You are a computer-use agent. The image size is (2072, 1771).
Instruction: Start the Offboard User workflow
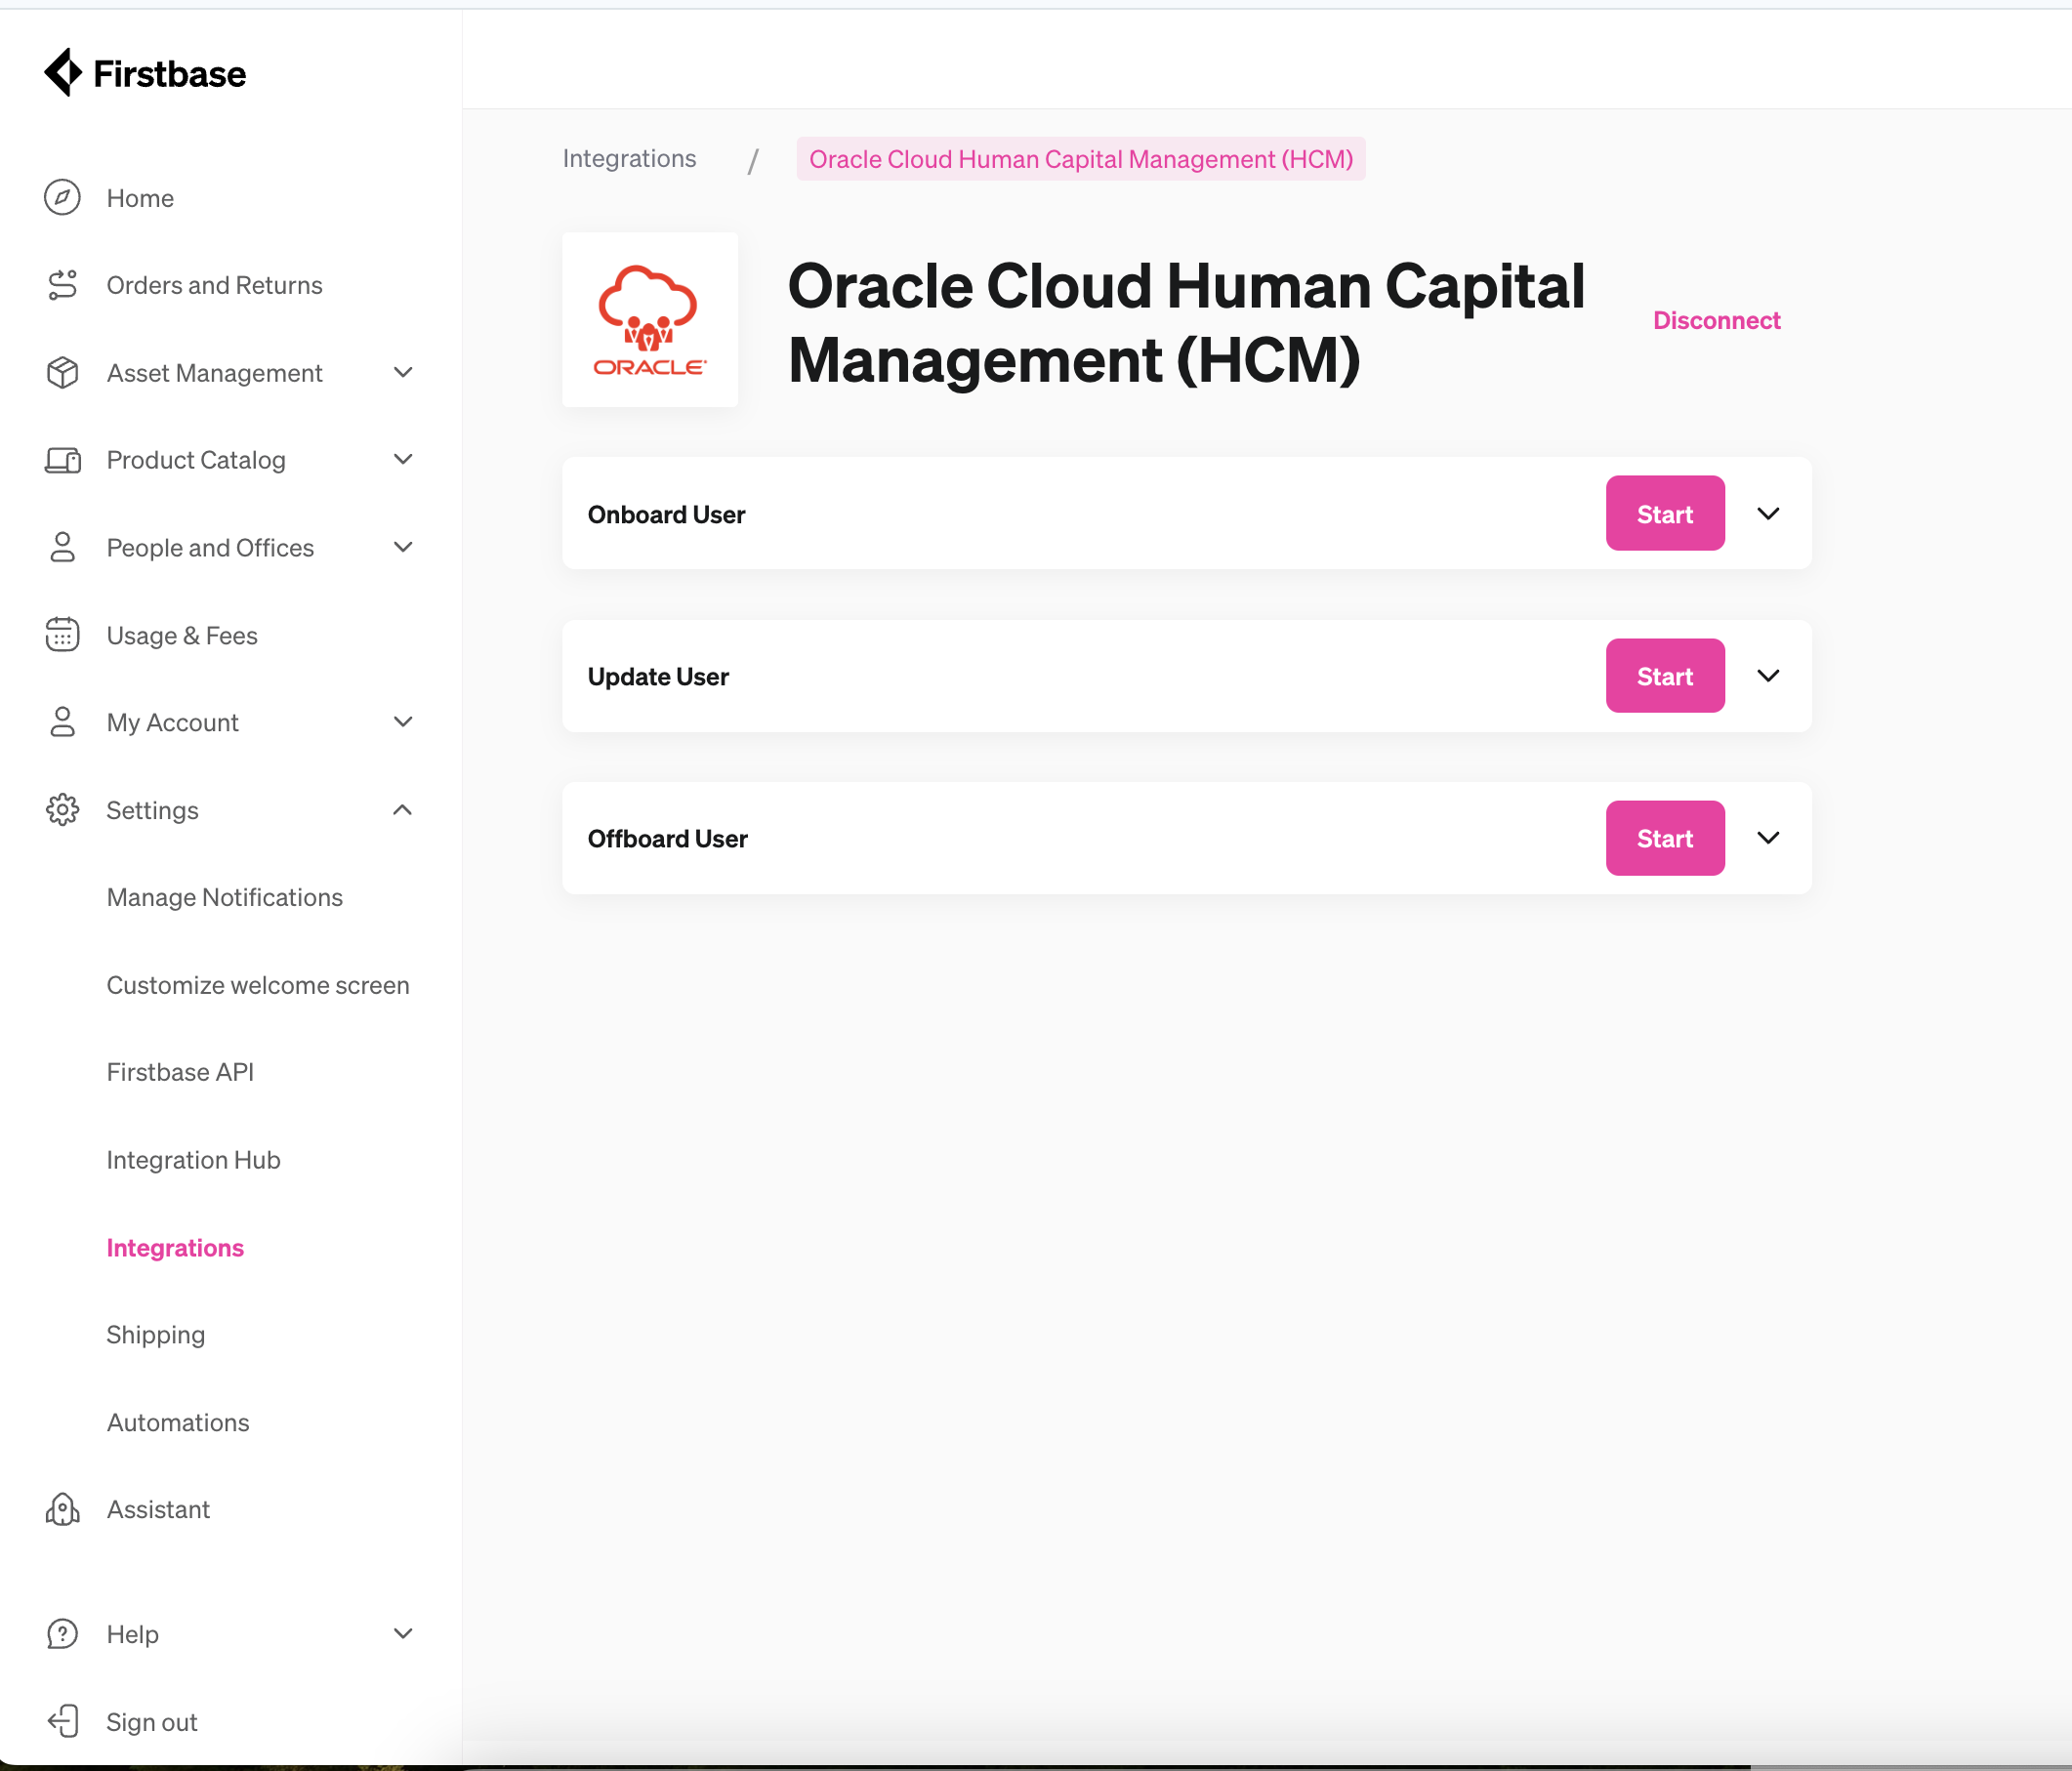[1665, 838]
